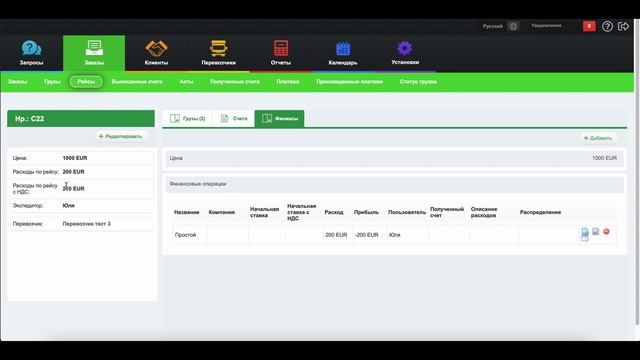Click the Прибыль column header

[x=367, y=212]
